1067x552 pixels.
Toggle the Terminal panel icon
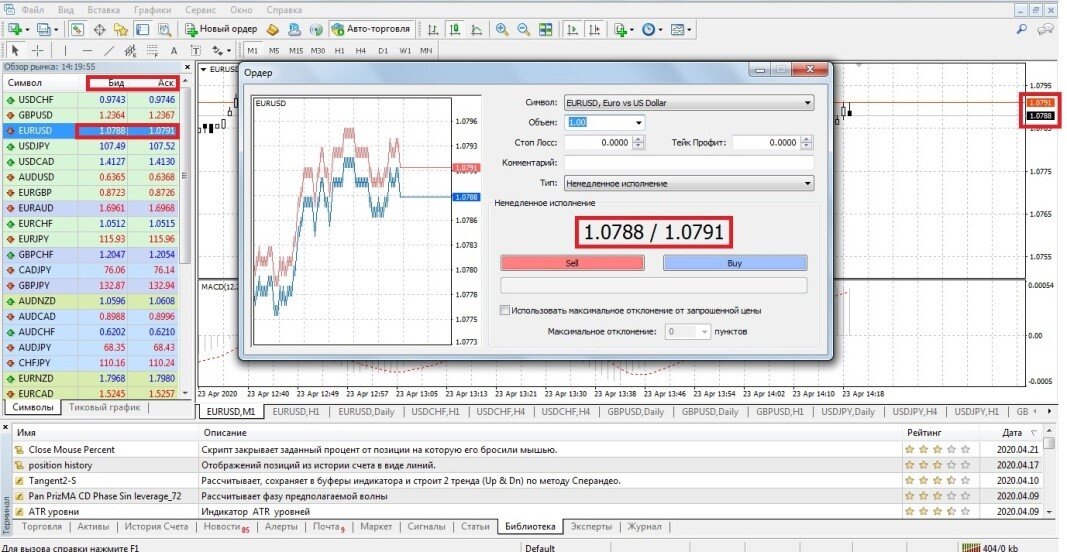(x=142, y=29)
